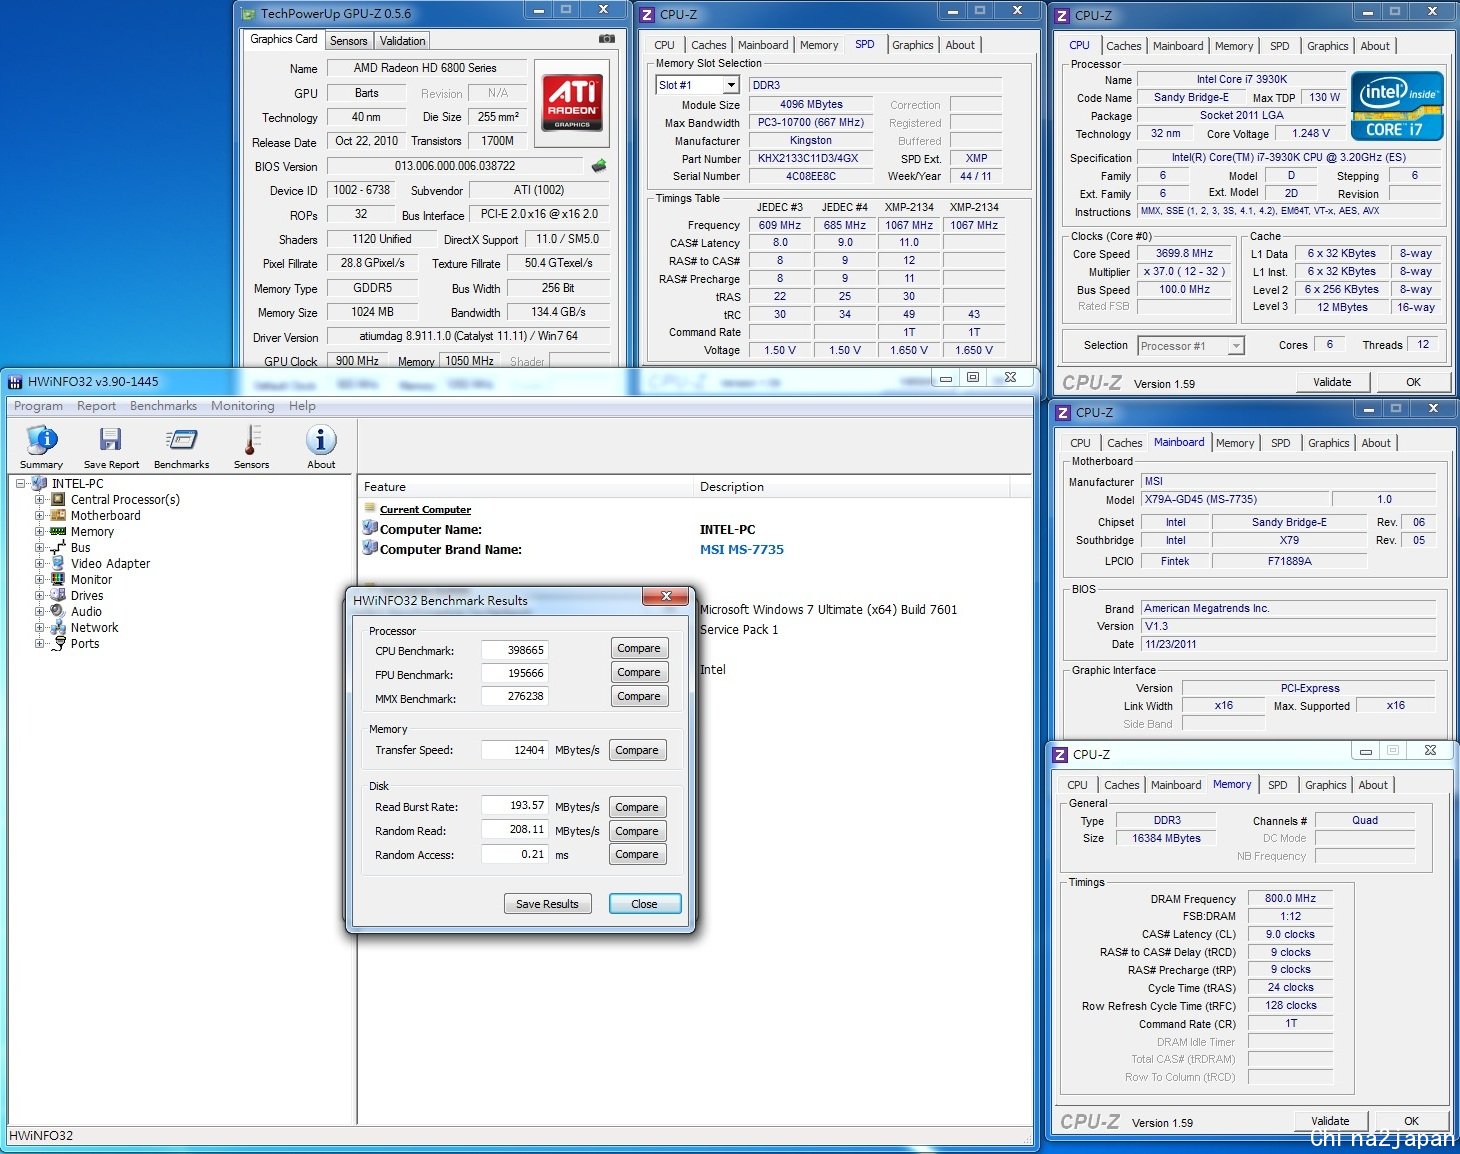Open the Program menu in HWiNFO32
Screen dimensions: 1460x1154
coord(38,406)
